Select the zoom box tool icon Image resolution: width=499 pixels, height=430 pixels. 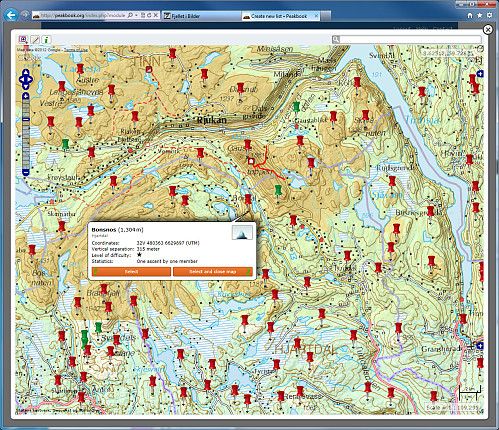tap(23, 40)
